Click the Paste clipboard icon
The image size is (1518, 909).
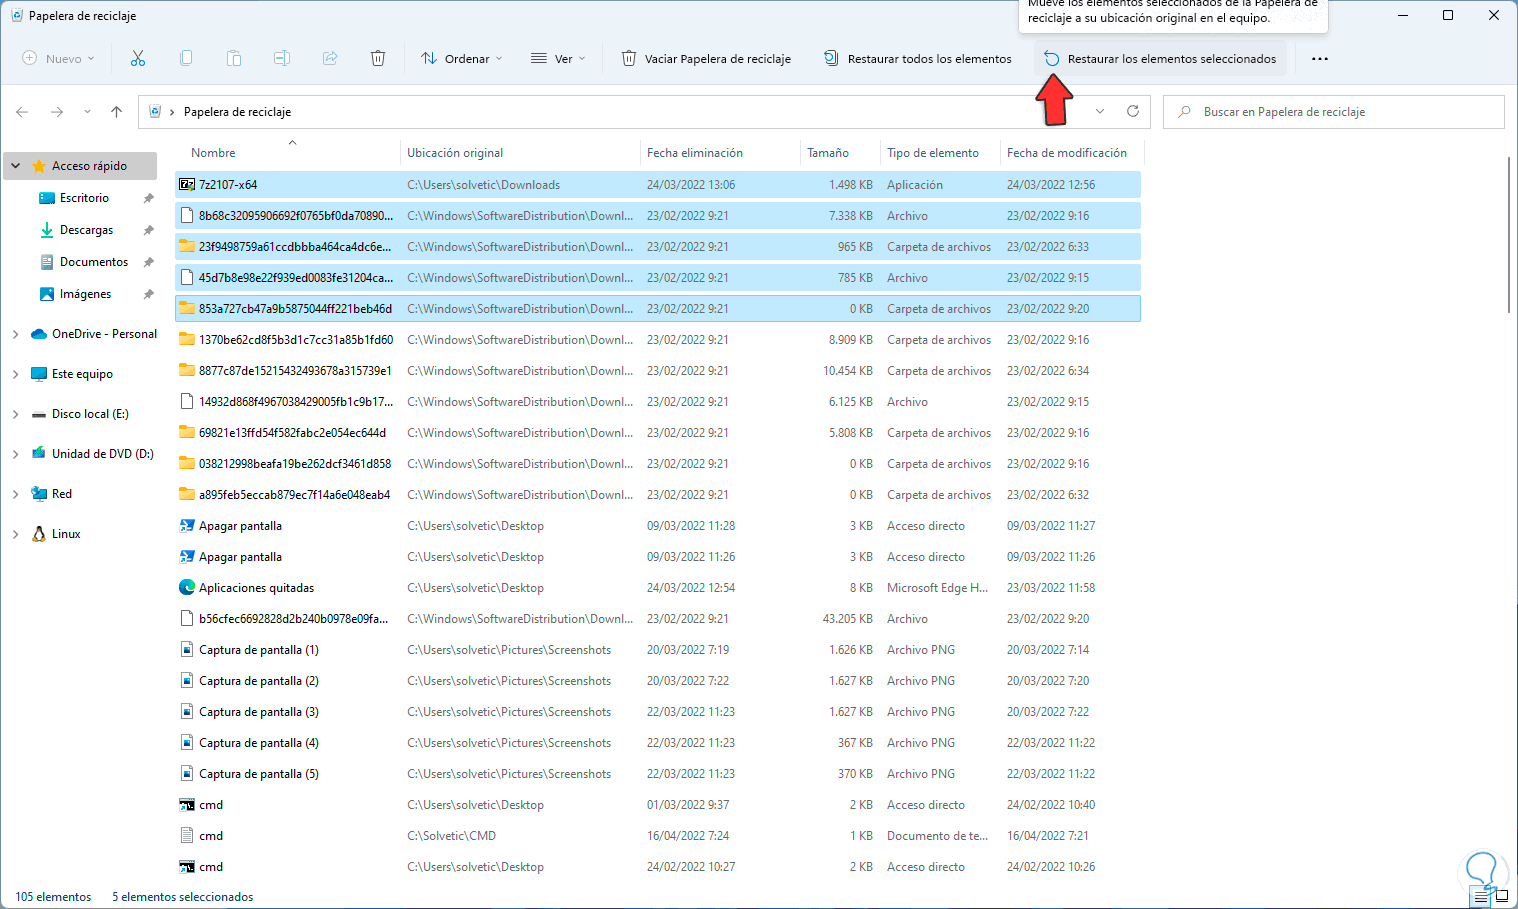point(234,59)
